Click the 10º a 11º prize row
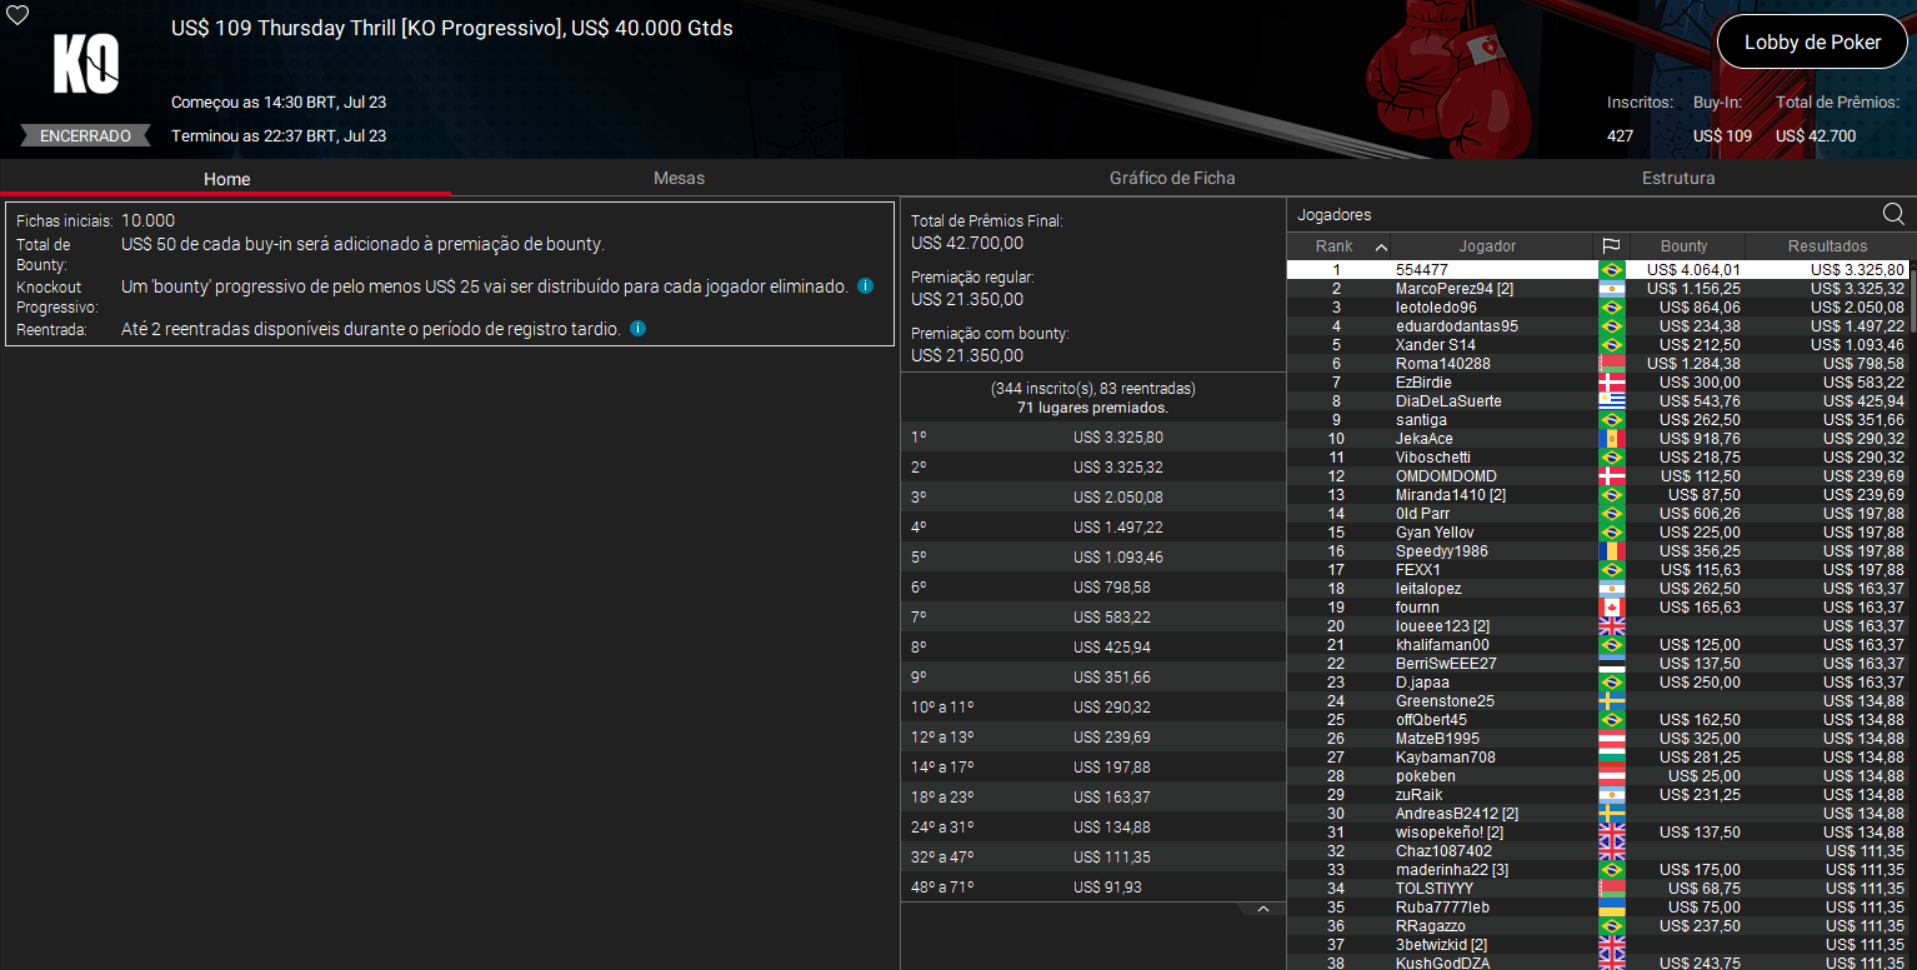This screenshot has height=970, width=1917. (1093, 707)
